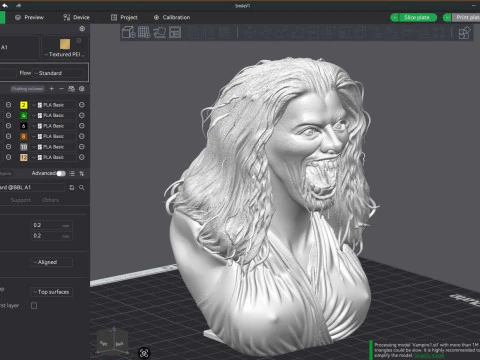Viewport: 480px width, 360px height.
Task: Click the lower 0.2 mm input field
Action: (52, 236)
